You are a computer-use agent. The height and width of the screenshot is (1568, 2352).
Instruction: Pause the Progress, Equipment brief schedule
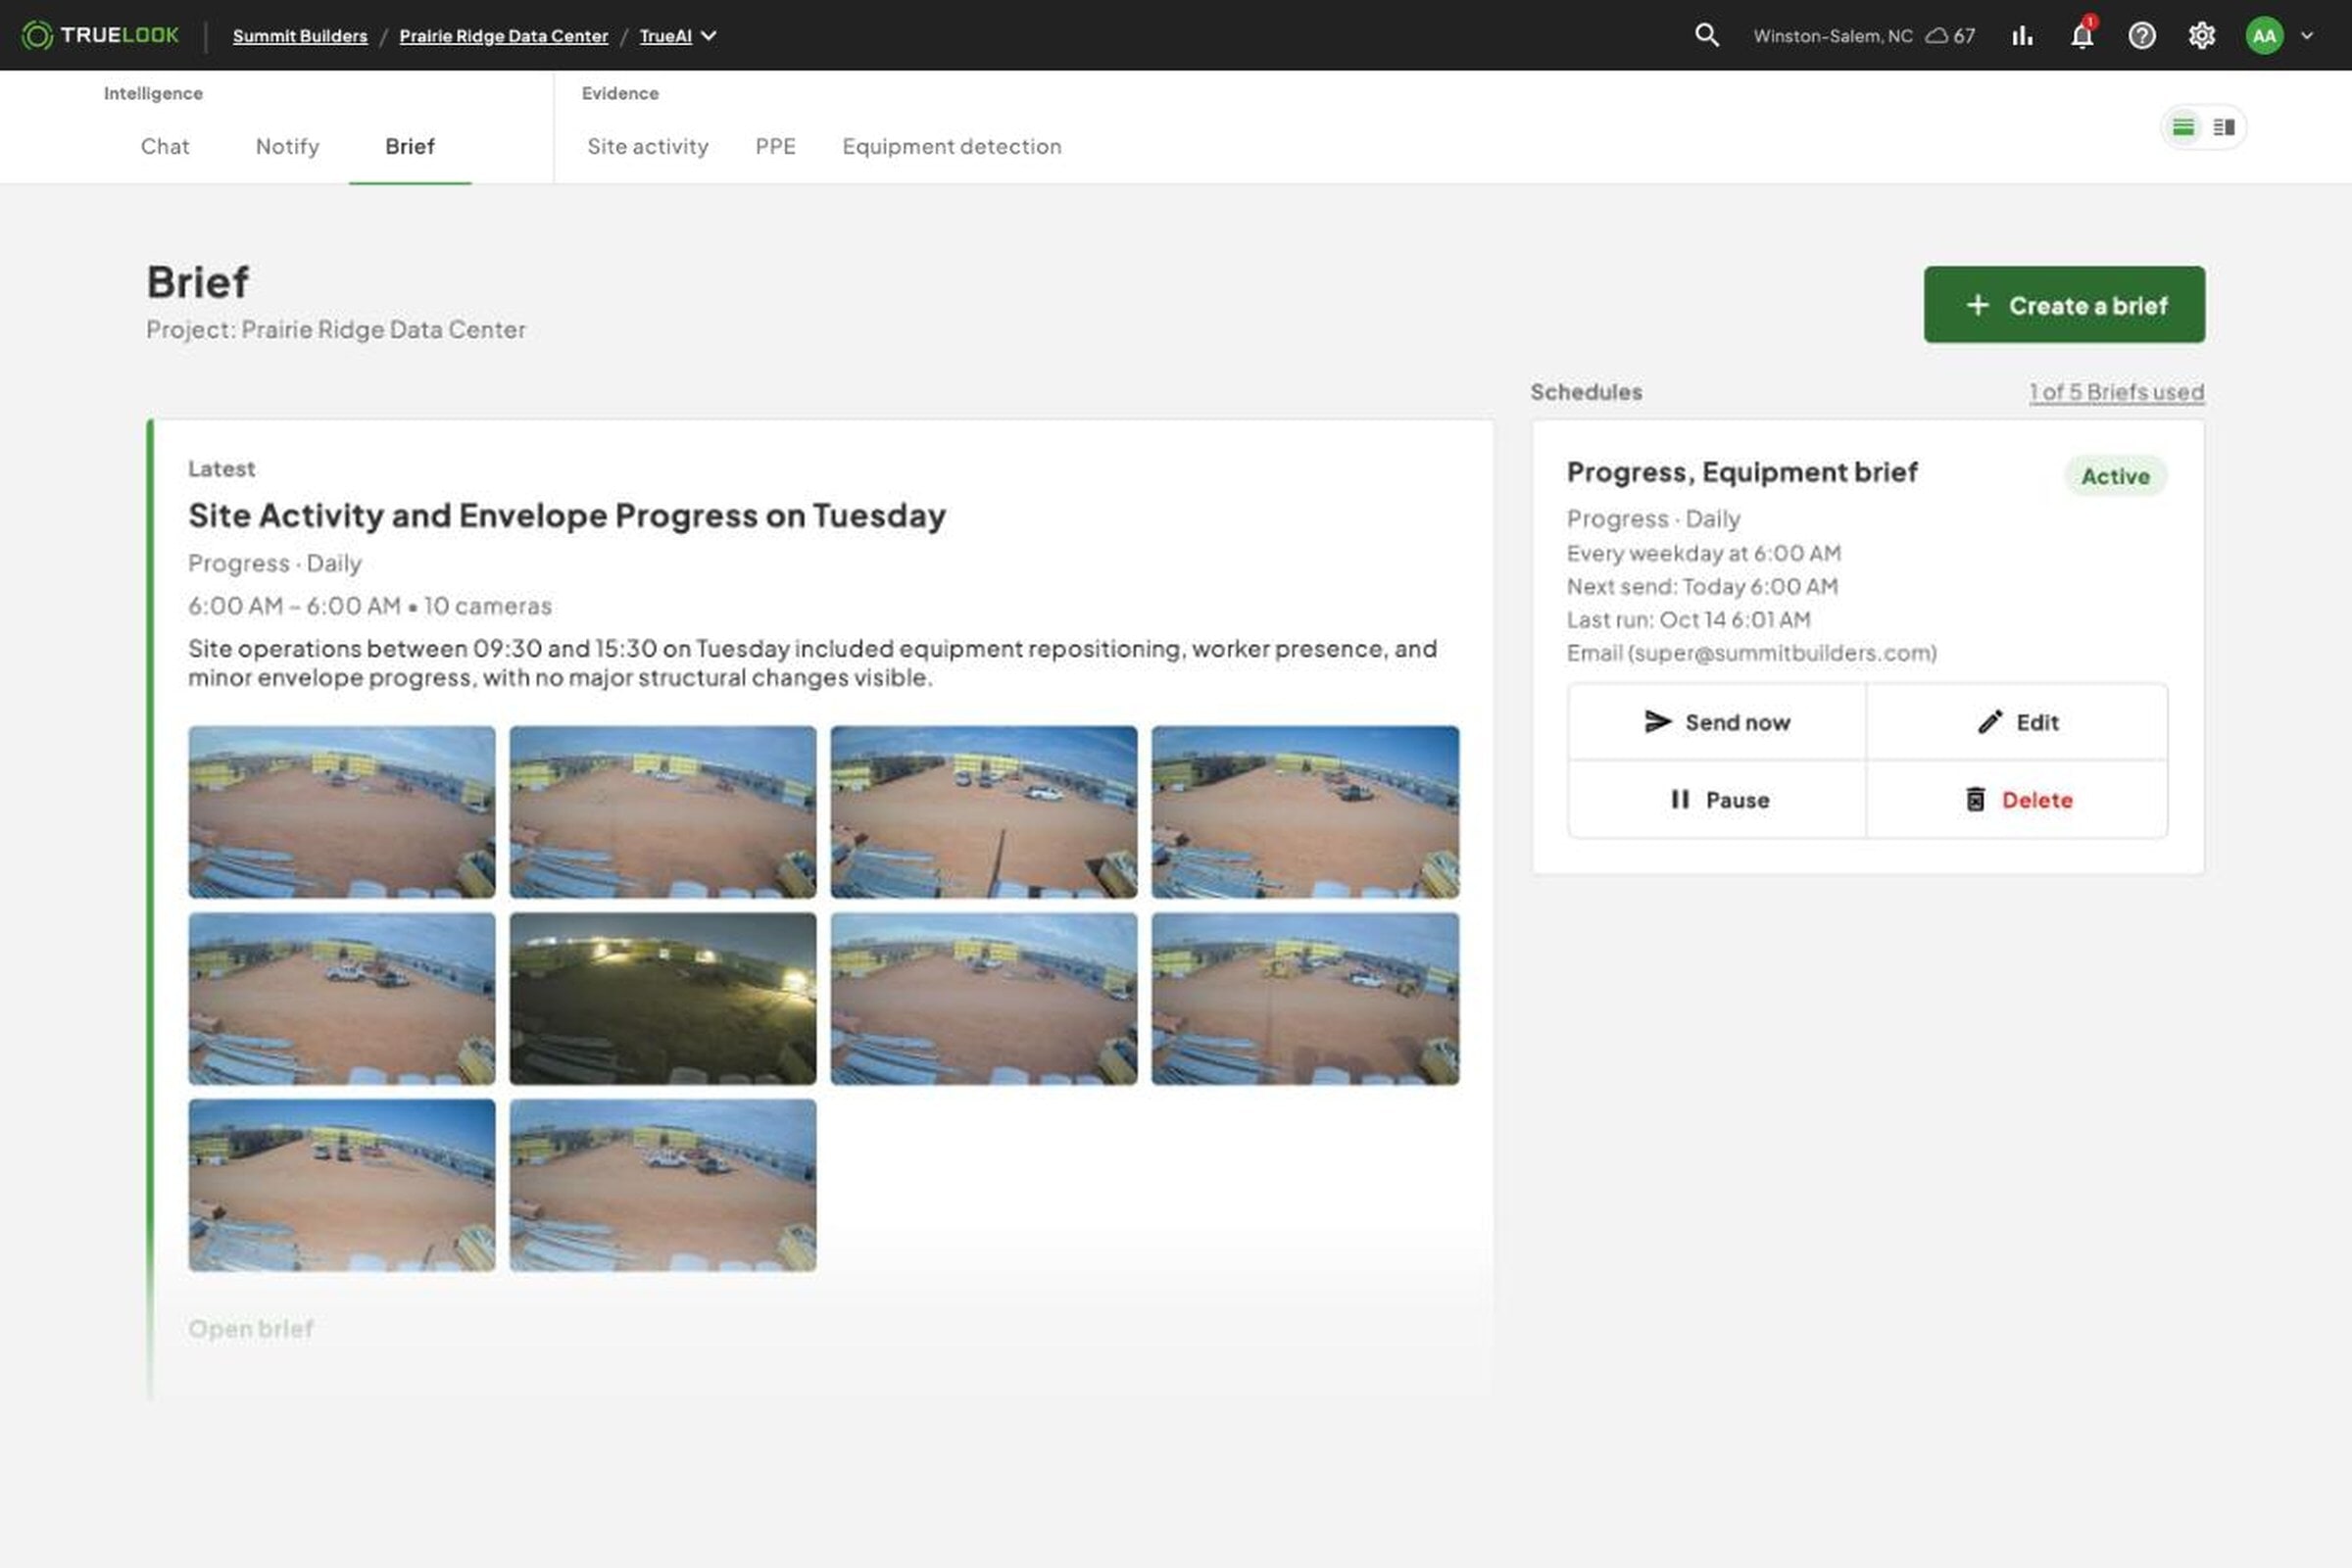click(x=1717, y=800)
